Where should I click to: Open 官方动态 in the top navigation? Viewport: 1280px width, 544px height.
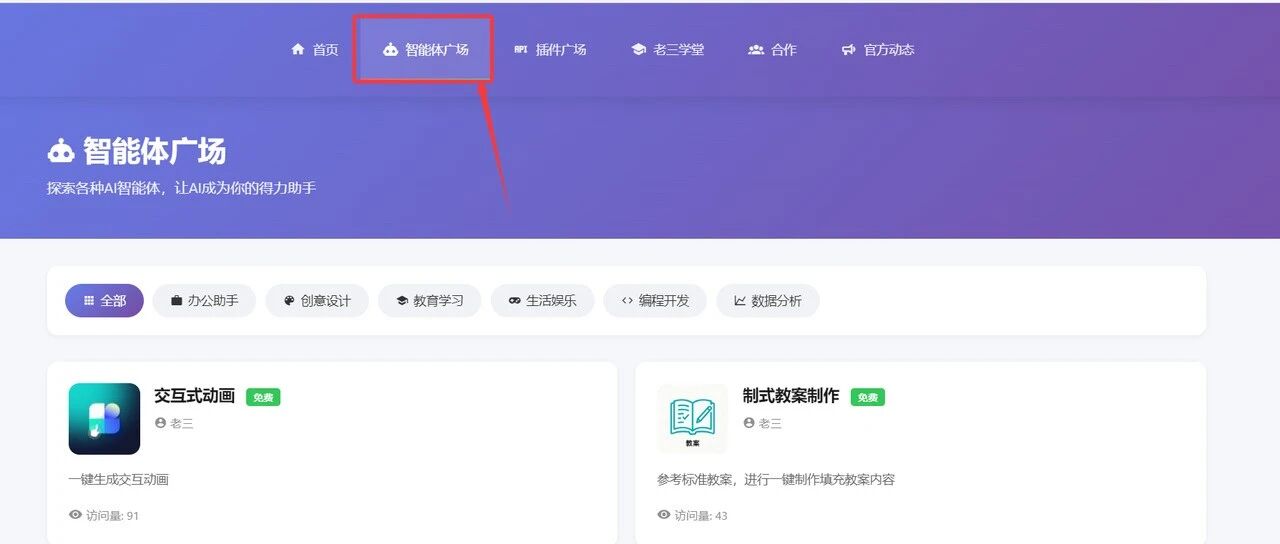coord(877,49)
